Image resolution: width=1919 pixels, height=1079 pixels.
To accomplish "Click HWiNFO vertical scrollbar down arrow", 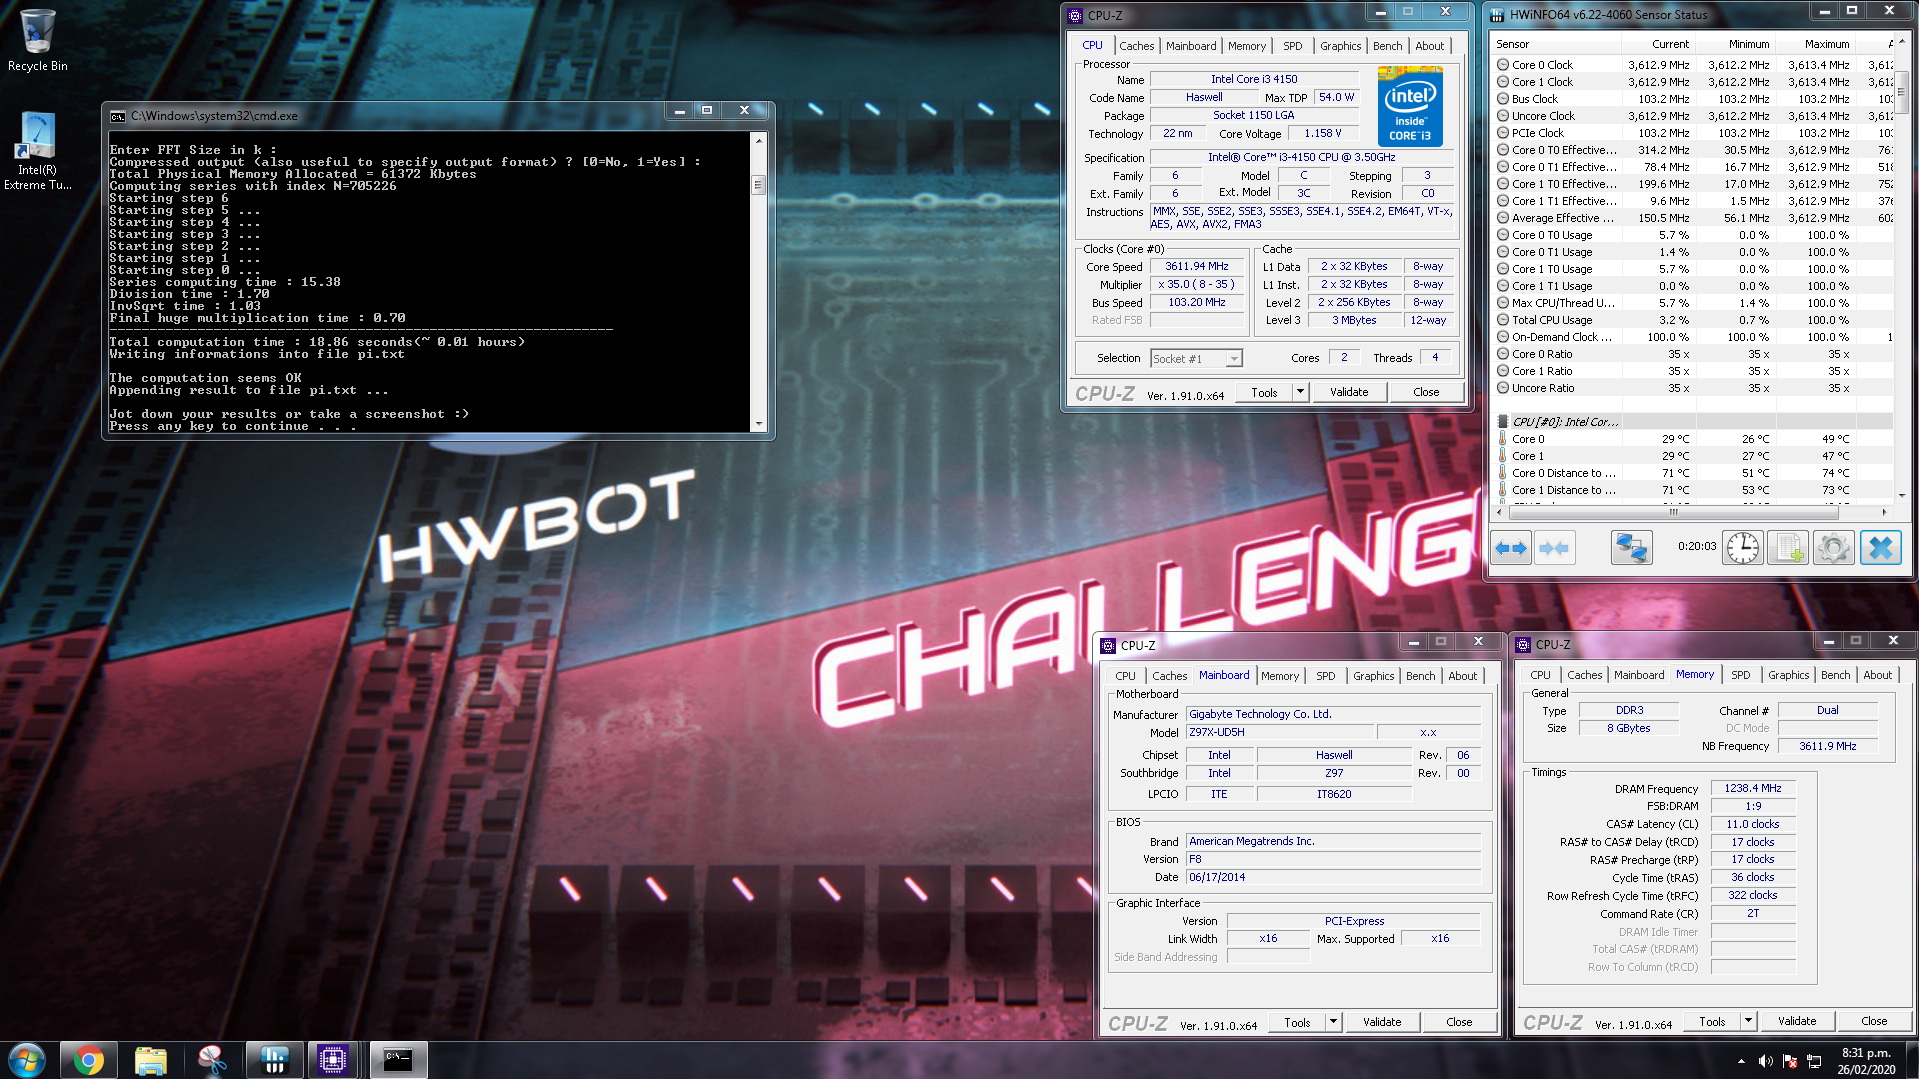I will coord(1901,495).
